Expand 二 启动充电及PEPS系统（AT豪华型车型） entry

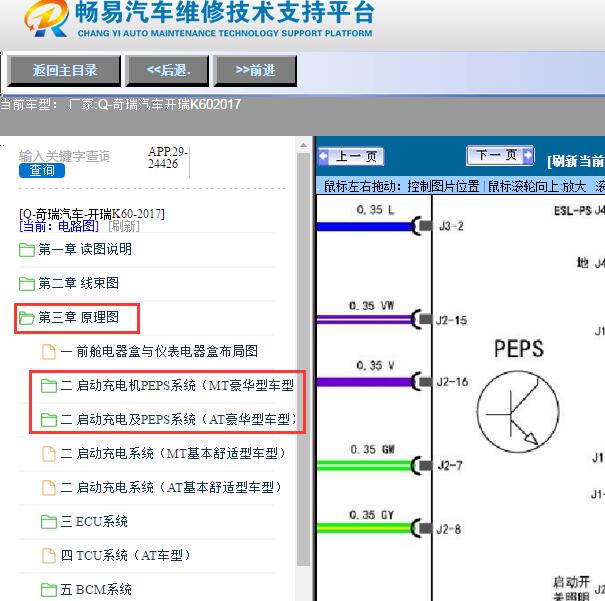(178, 419)
